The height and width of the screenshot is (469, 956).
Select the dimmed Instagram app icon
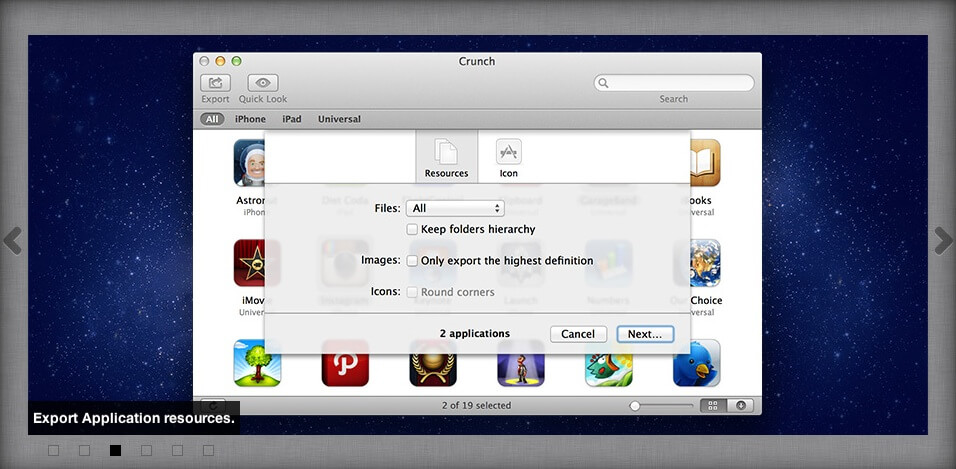pos(345,263)
